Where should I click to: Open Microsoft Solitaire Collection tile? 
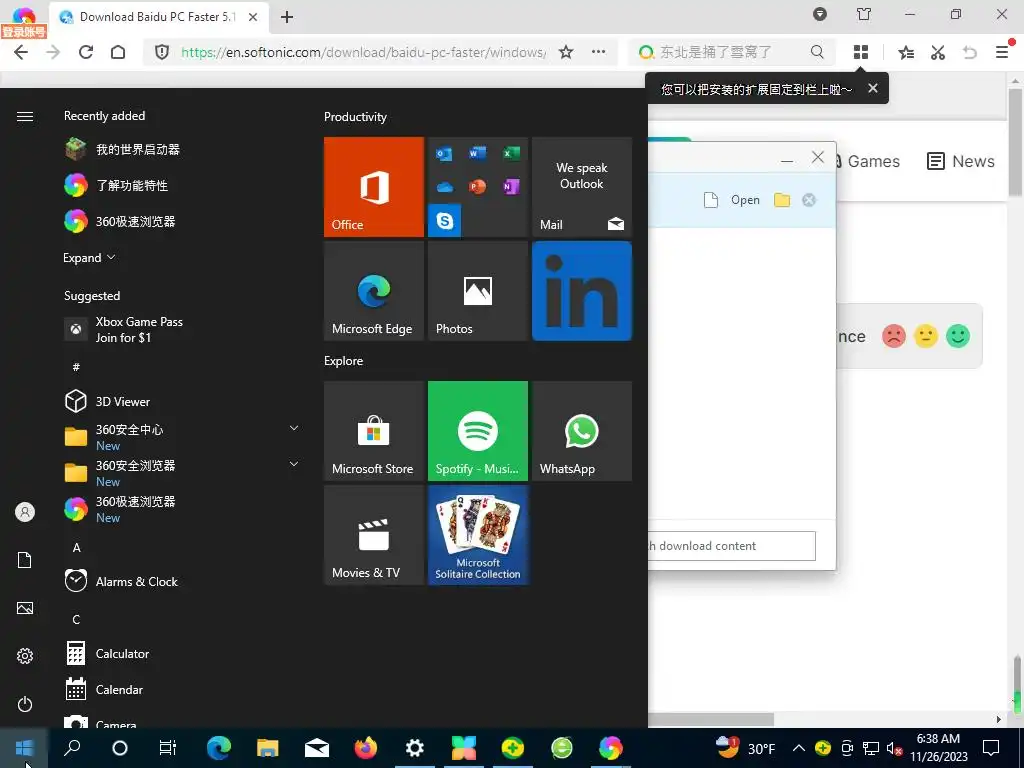477,535
